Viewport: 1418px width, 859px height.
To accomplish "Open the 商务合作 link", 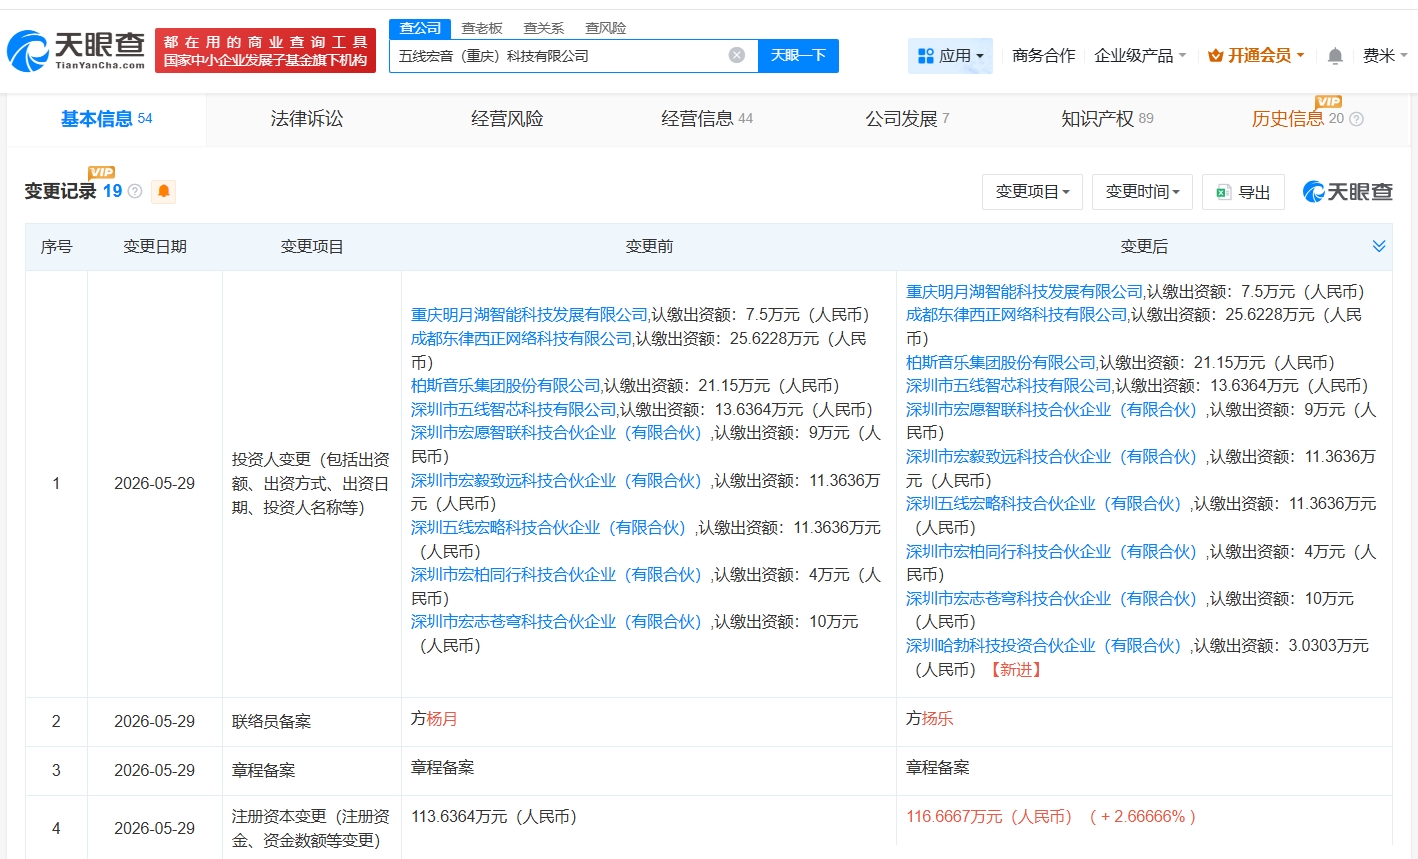I will click(1043, 56).
